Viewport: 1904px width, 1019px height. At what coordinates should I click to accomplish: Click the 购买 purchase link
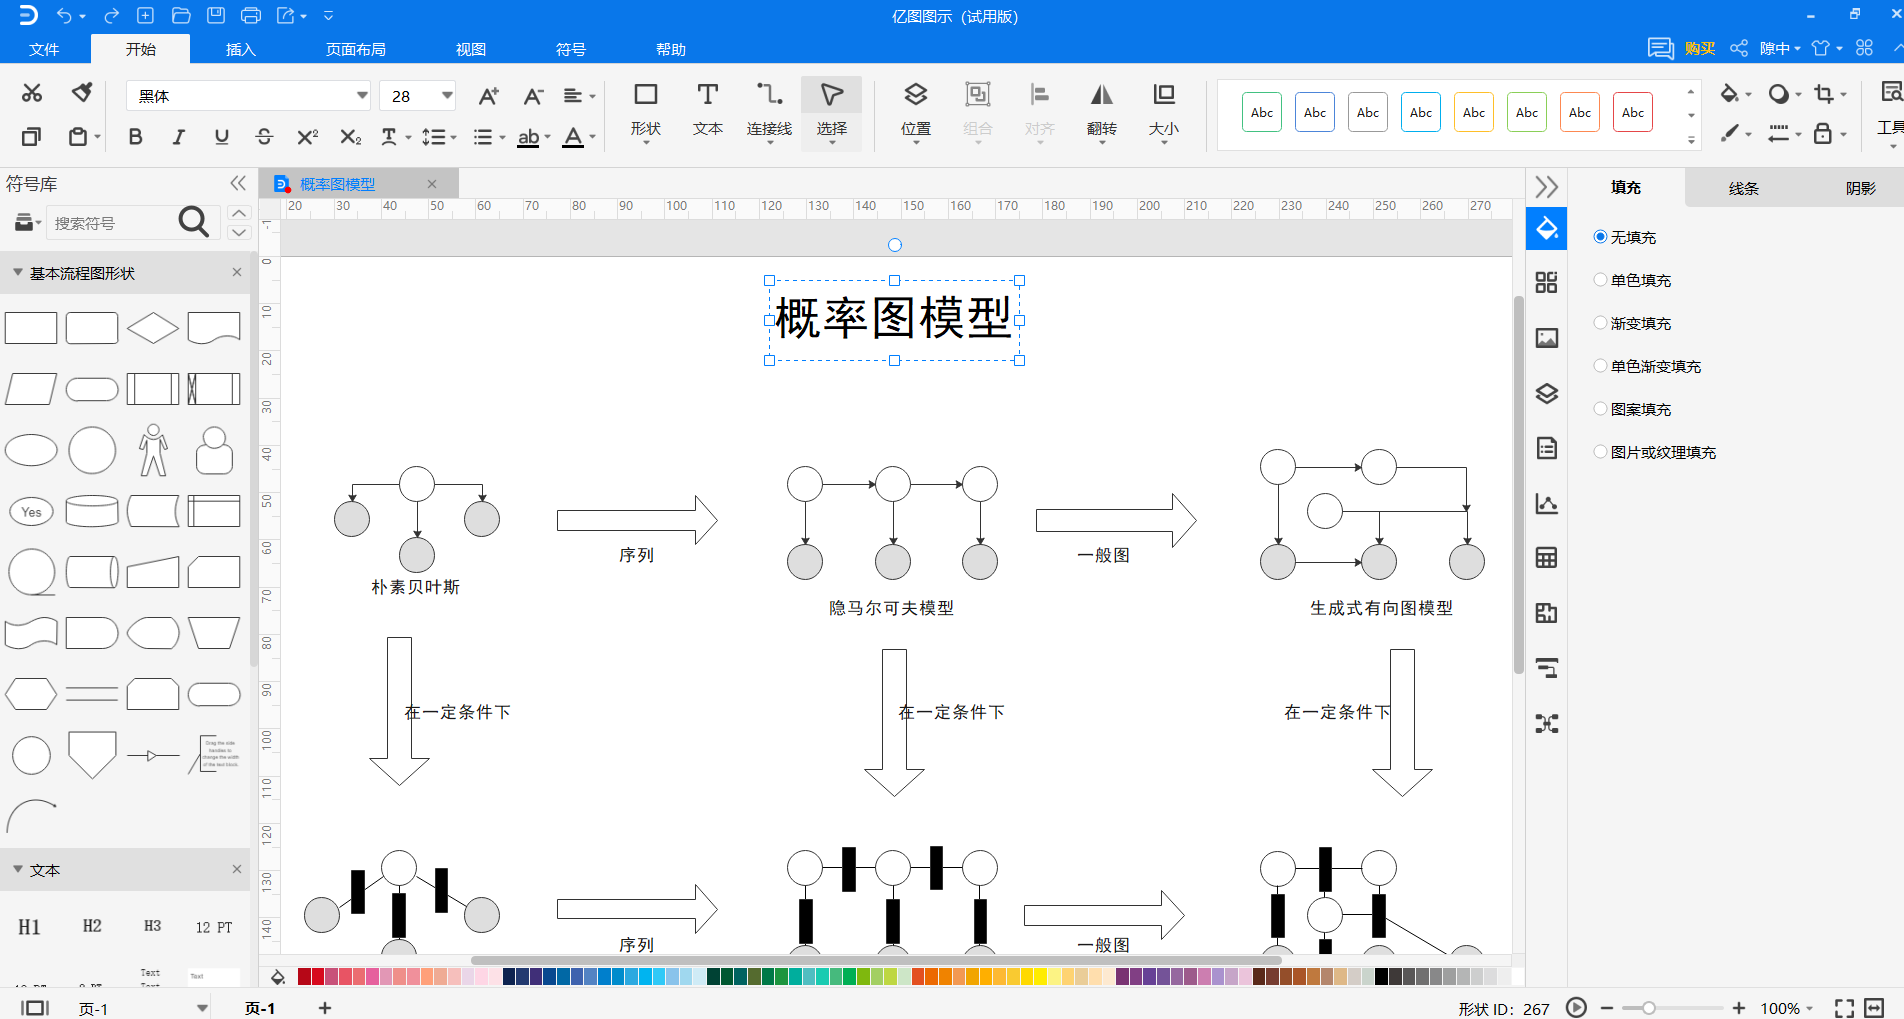tap(1699, 48)
